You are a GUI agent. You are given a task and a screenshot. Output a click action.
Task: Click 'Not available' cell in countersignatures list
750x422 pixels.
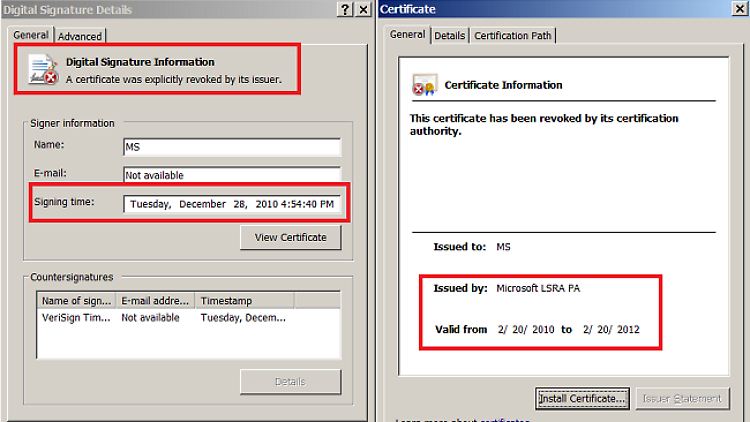(x=150, y=318)
